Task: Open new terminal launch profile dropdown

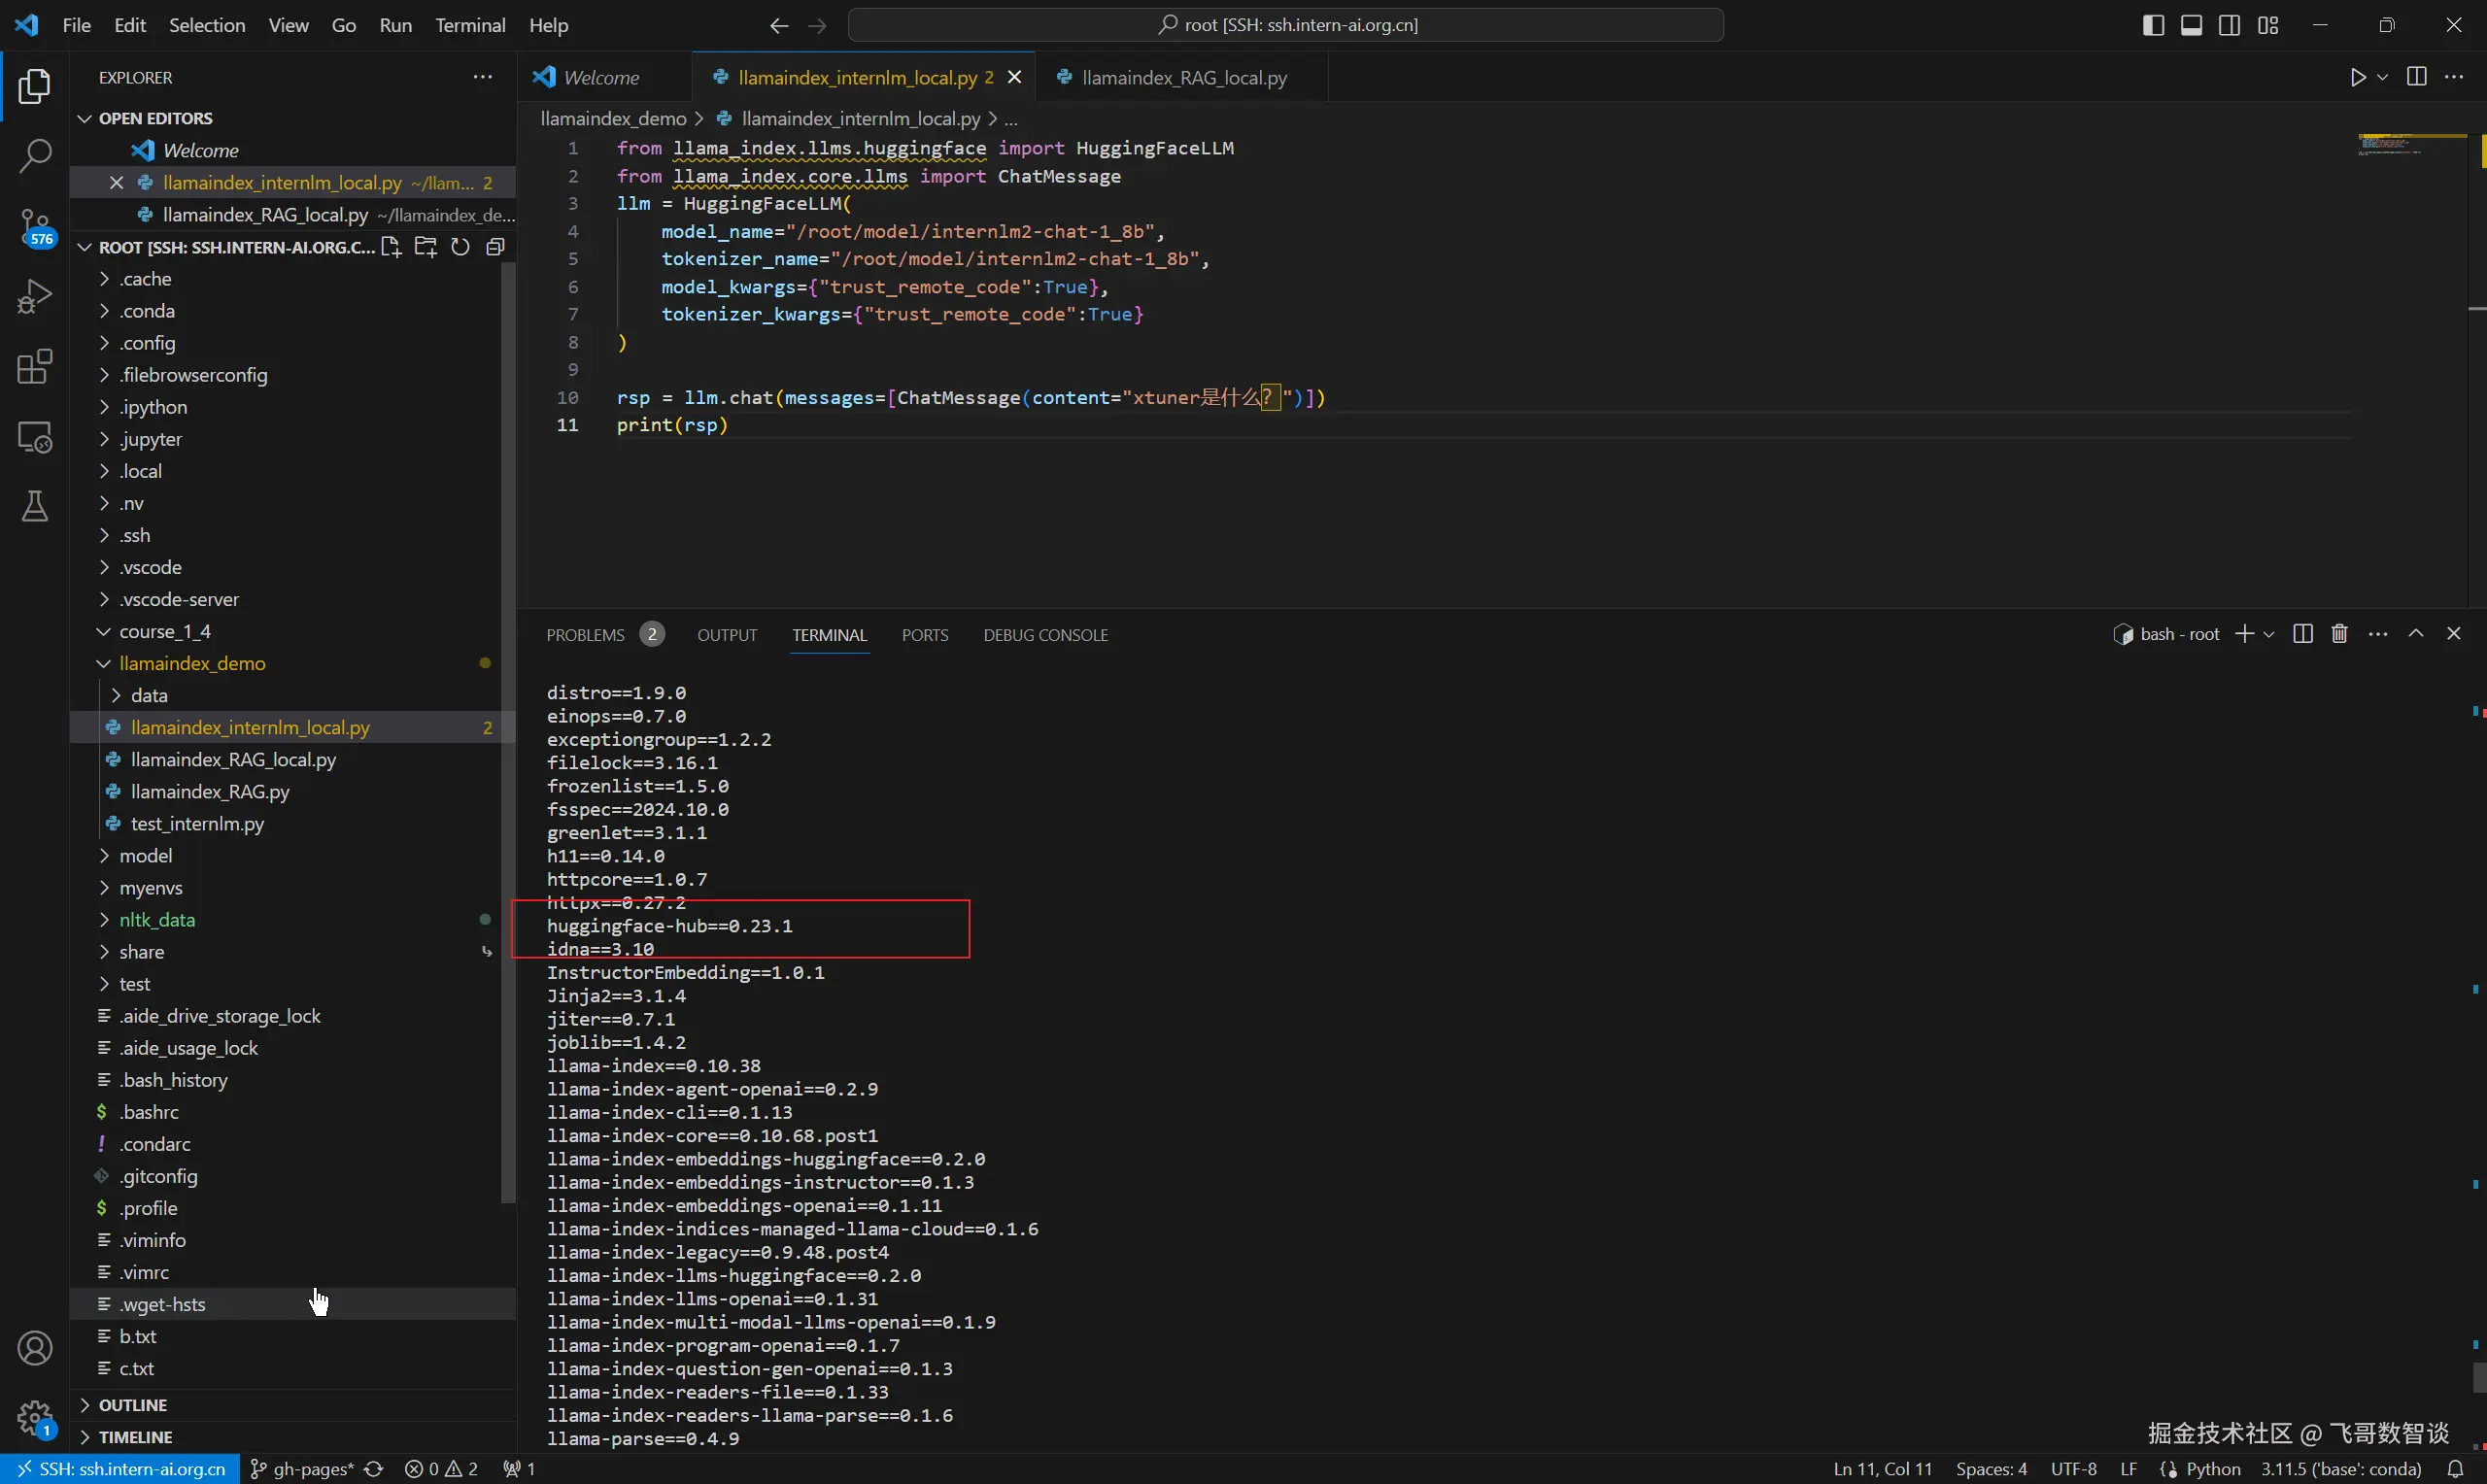Action: click(x=2270, y=634)
